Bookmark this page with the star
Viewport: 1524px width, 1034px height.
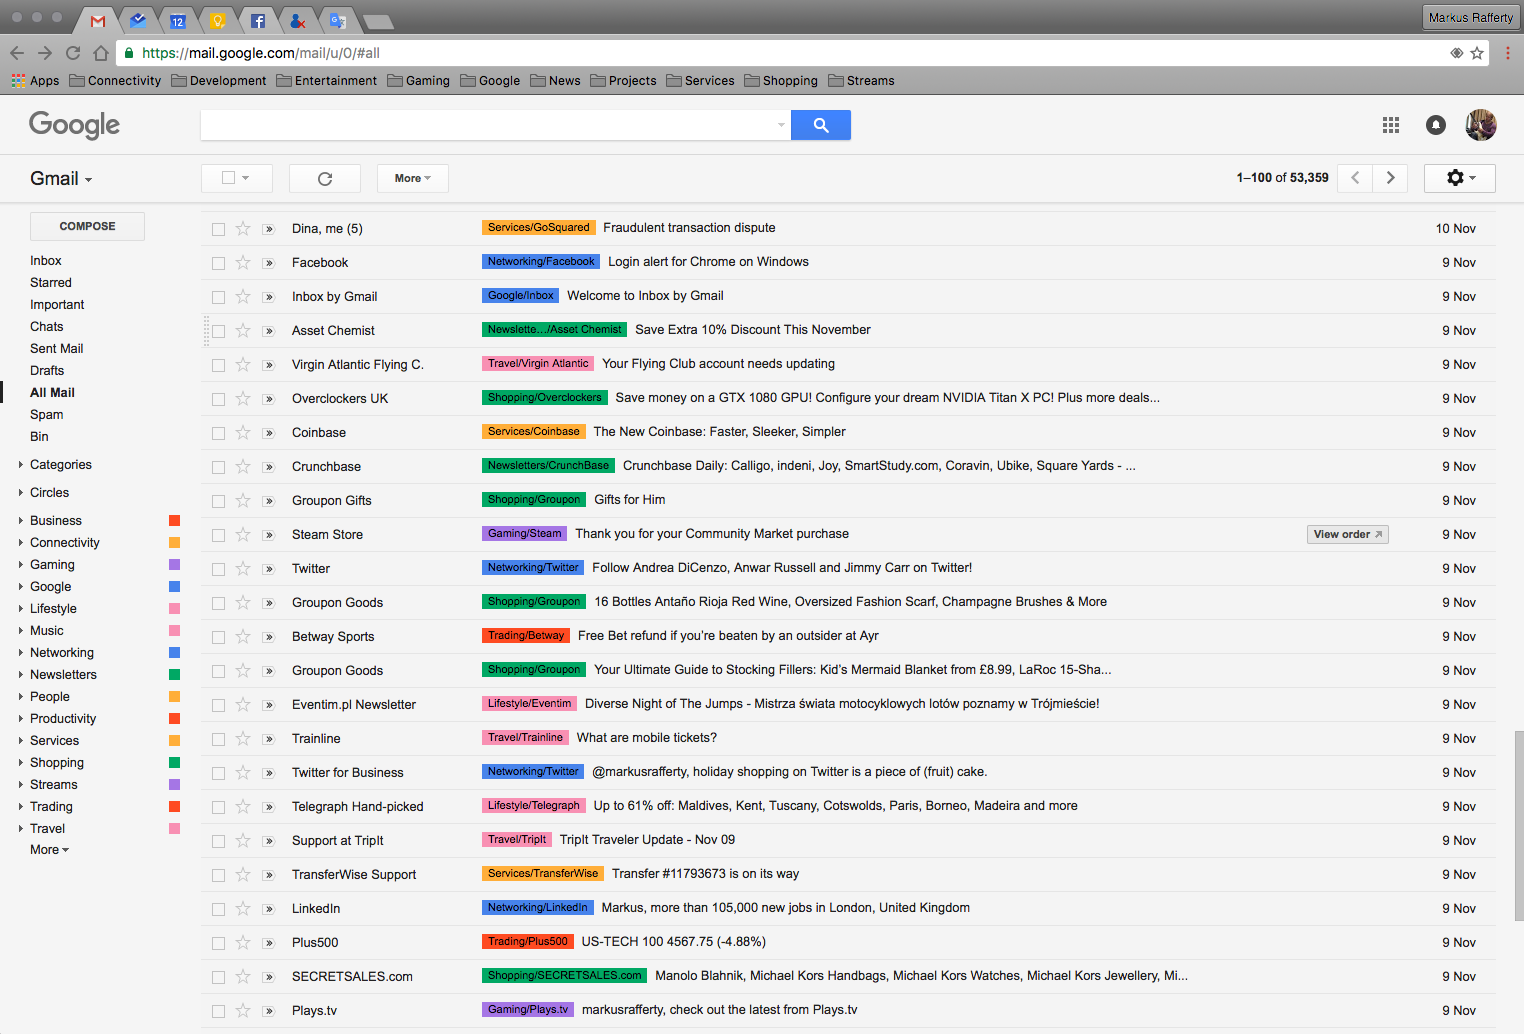1477,53
